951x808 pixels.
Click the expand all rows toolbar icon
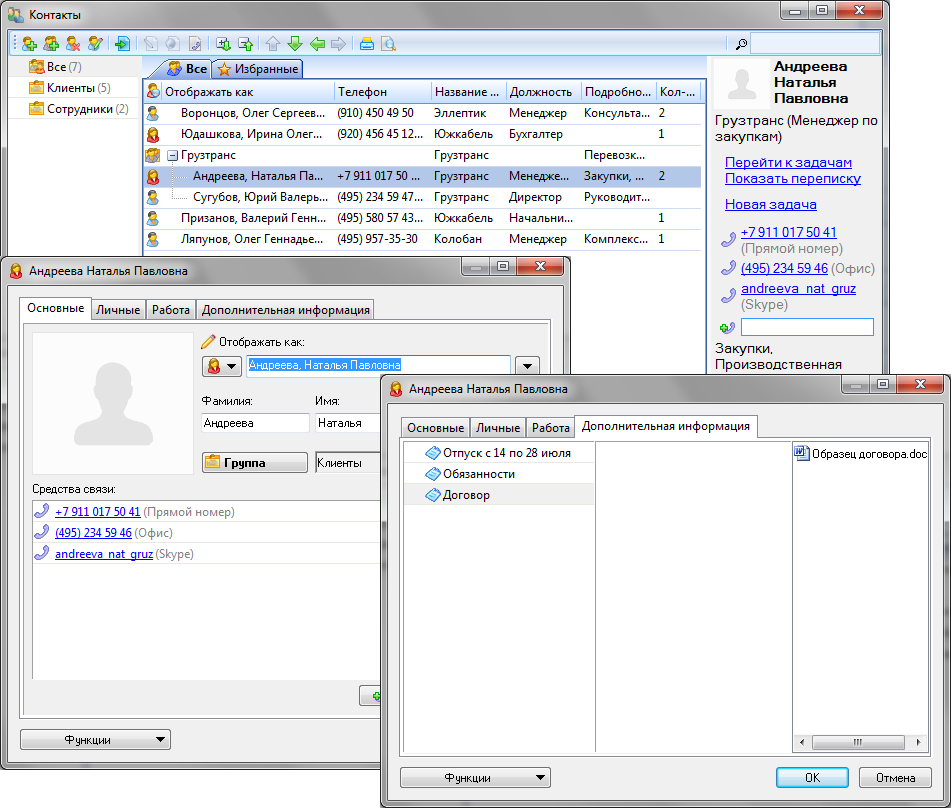coord(223,44)
